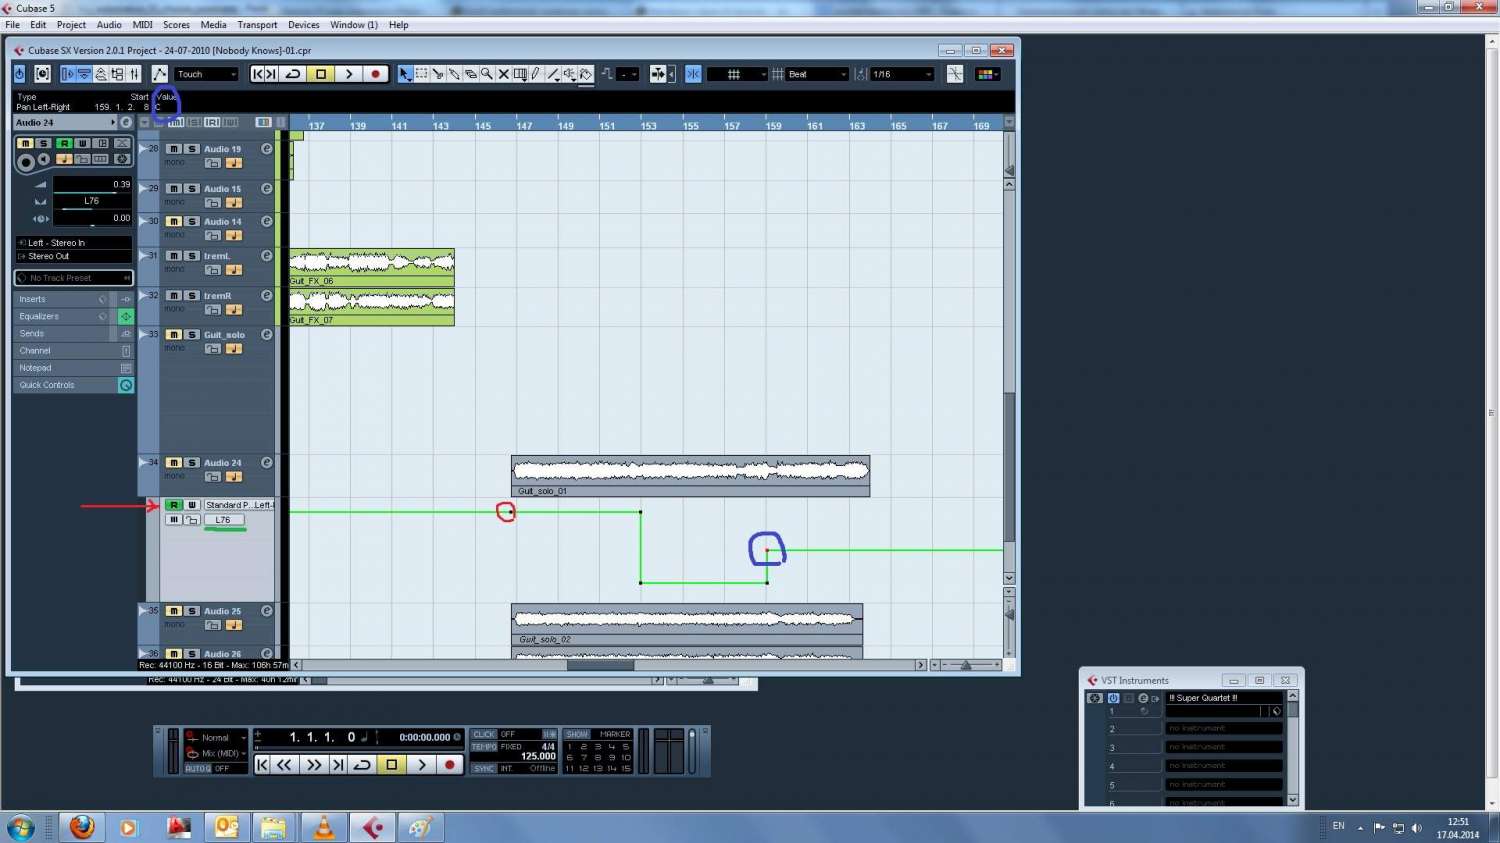Click the inspector volume slider showing 0.39
The height and width of the screenshot is (843, 1500).
pyautogui.click(x=92, y=185)
